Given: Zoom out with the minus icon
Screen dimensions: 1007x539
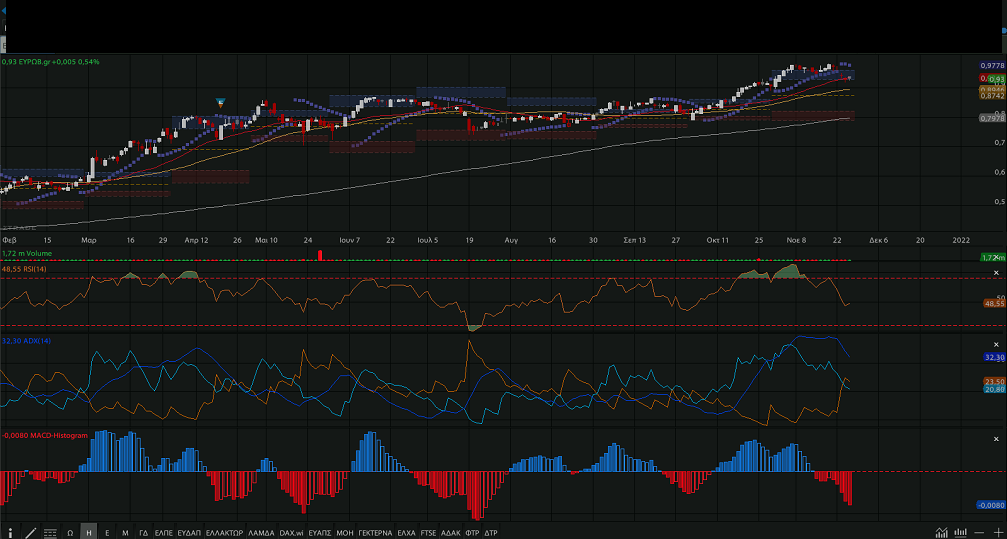Looking at the screenshot, I should (980, 532).
